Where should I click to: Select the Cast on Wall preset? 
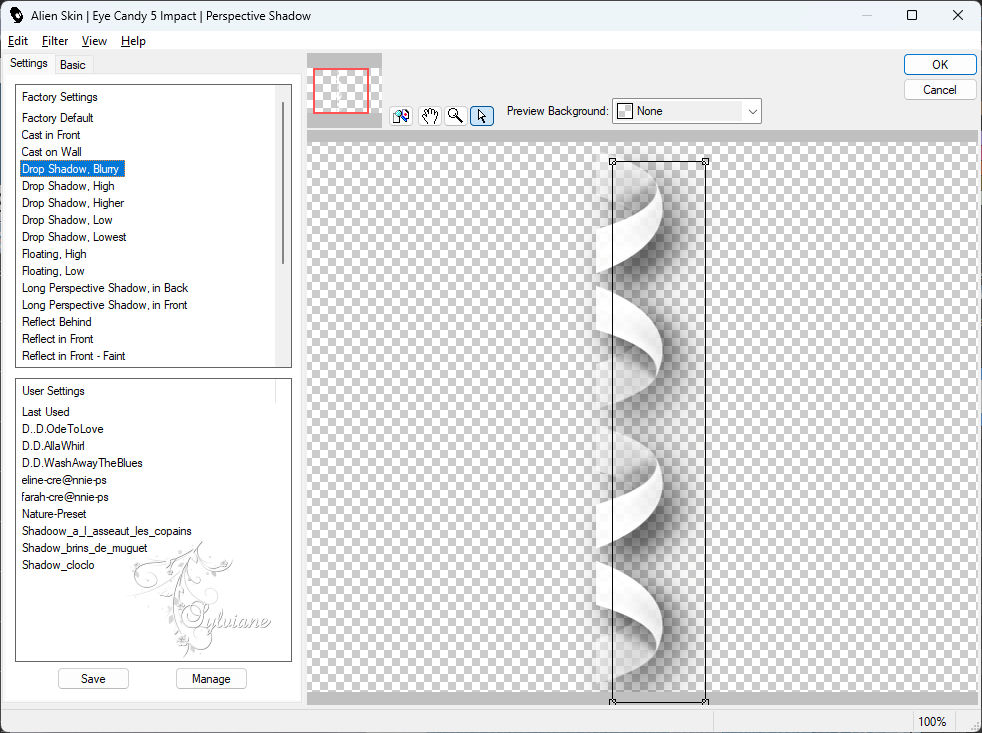pos(51,152)
